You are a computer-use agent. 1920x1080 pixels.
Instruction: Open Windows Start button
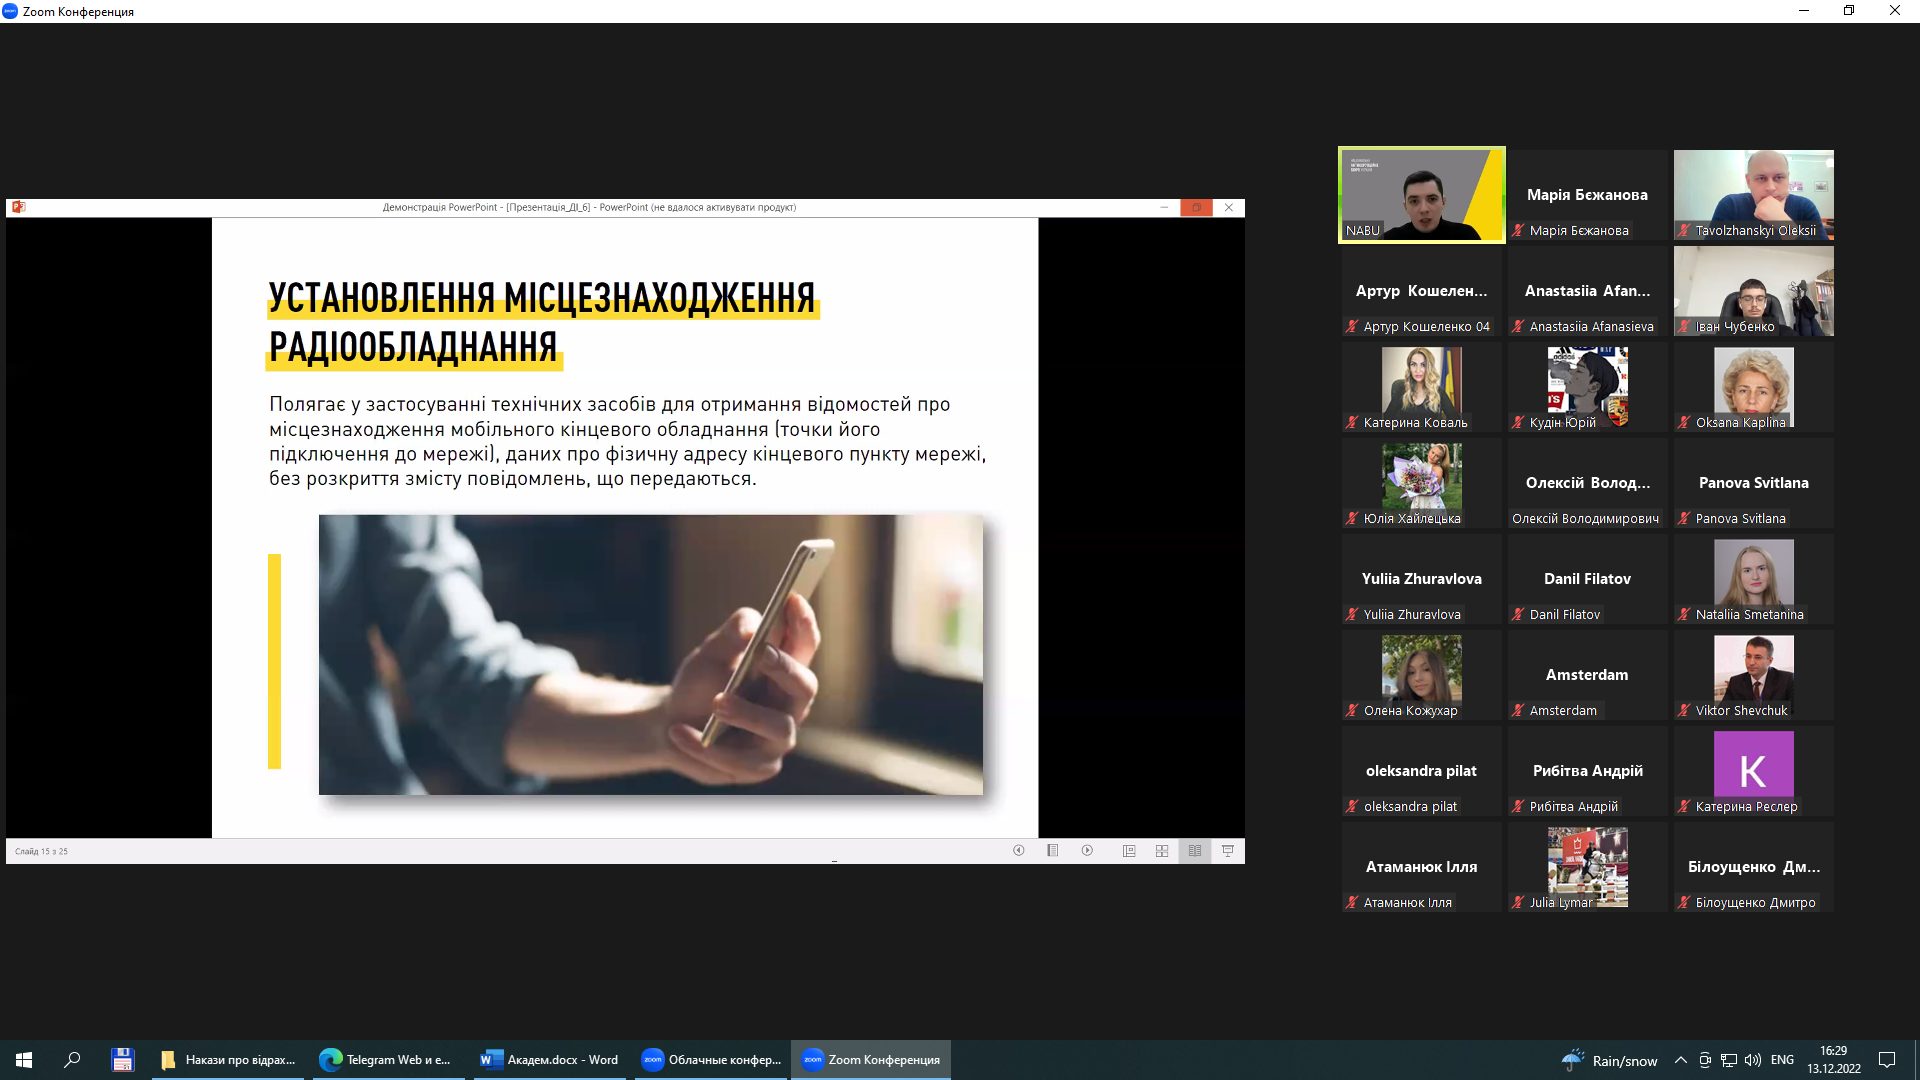tap(24, 1060)
